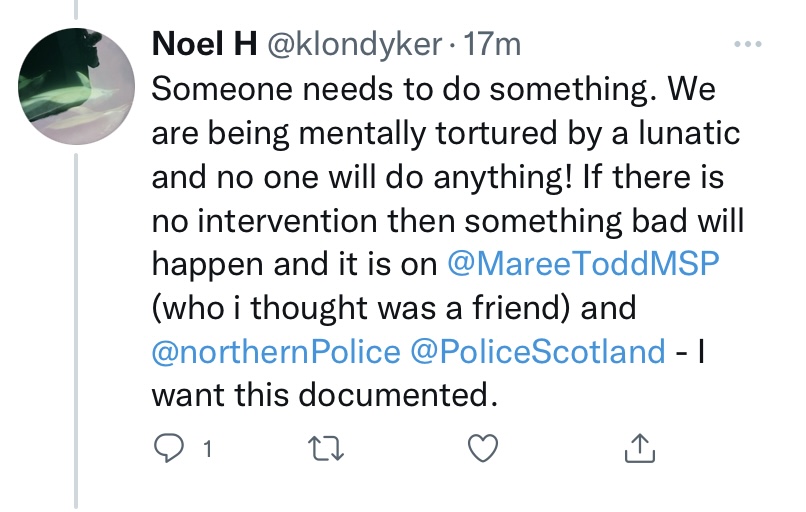Click the final line "want this documented."
This screenshot has height=512, width=806.
pyautogui.click(x=324, y=395)
